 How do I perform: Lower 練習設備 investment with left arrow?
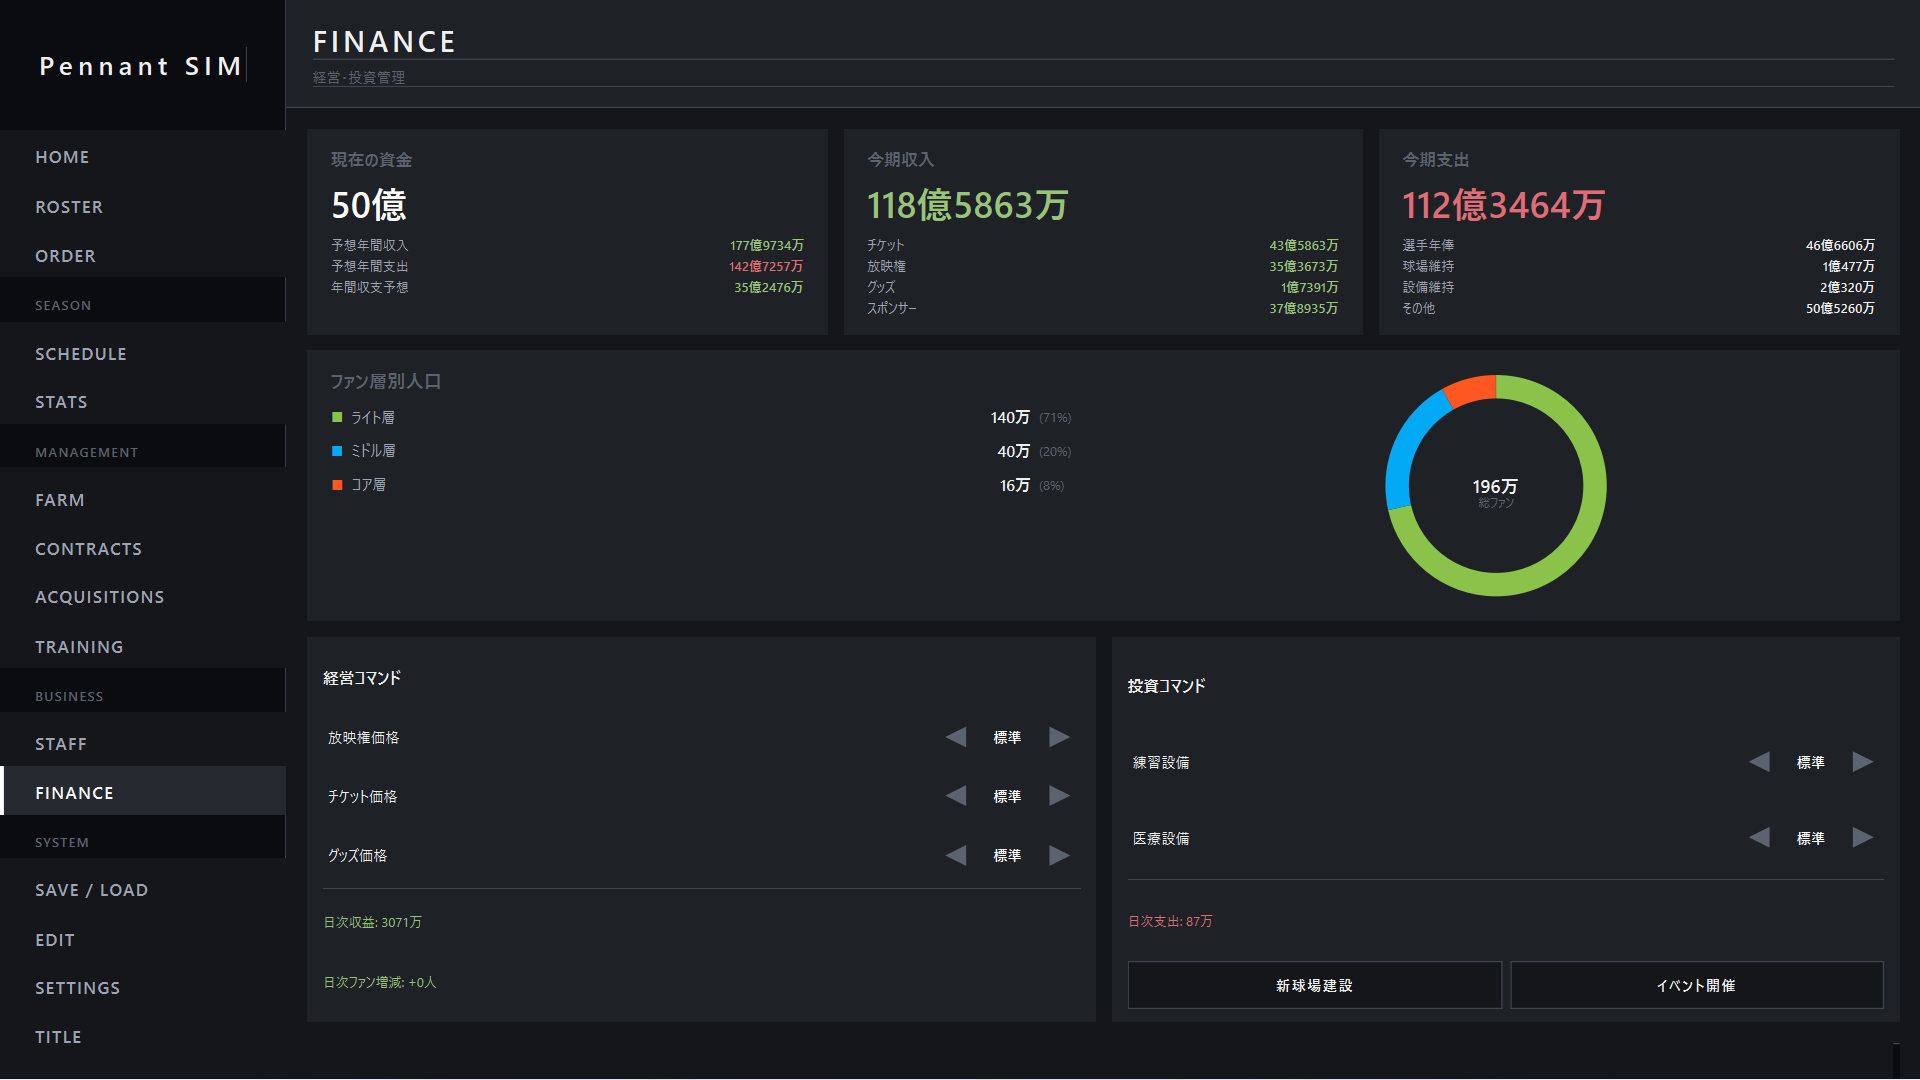[1760, 762]
